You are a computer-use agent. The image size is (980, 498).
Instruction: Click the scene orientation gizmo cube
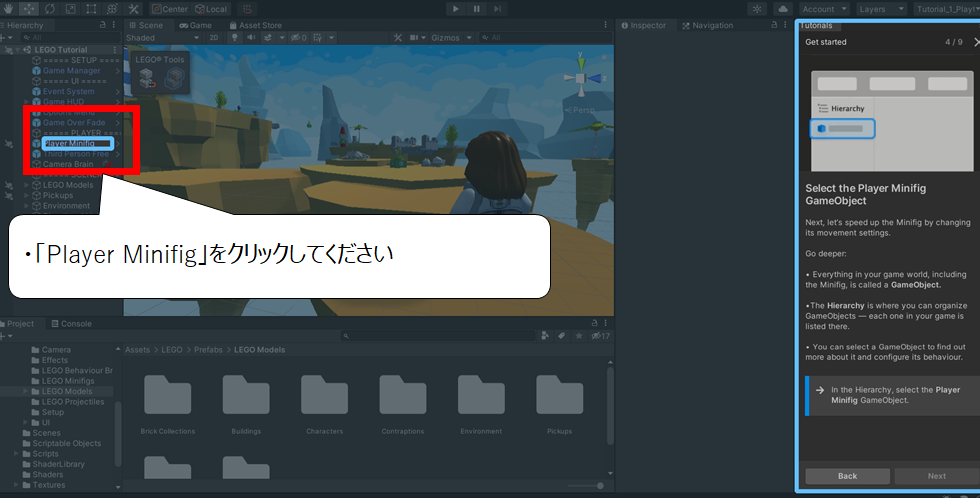[x=581, y=78]
